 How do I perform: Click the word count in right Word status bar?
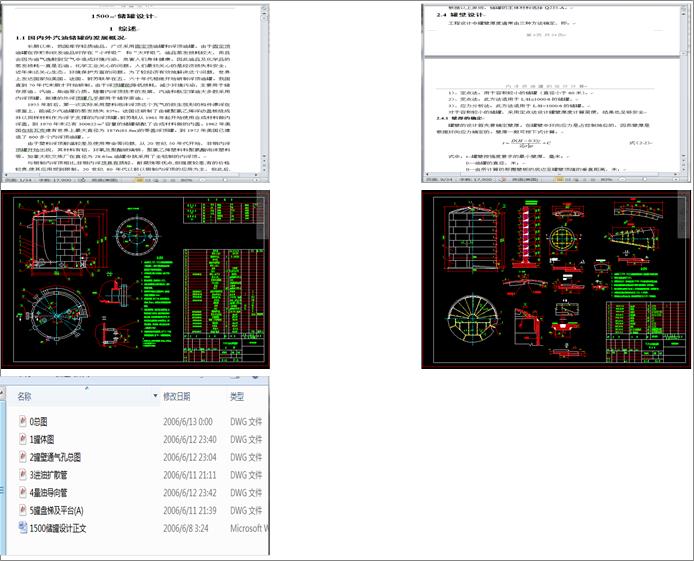click(475, 180)
